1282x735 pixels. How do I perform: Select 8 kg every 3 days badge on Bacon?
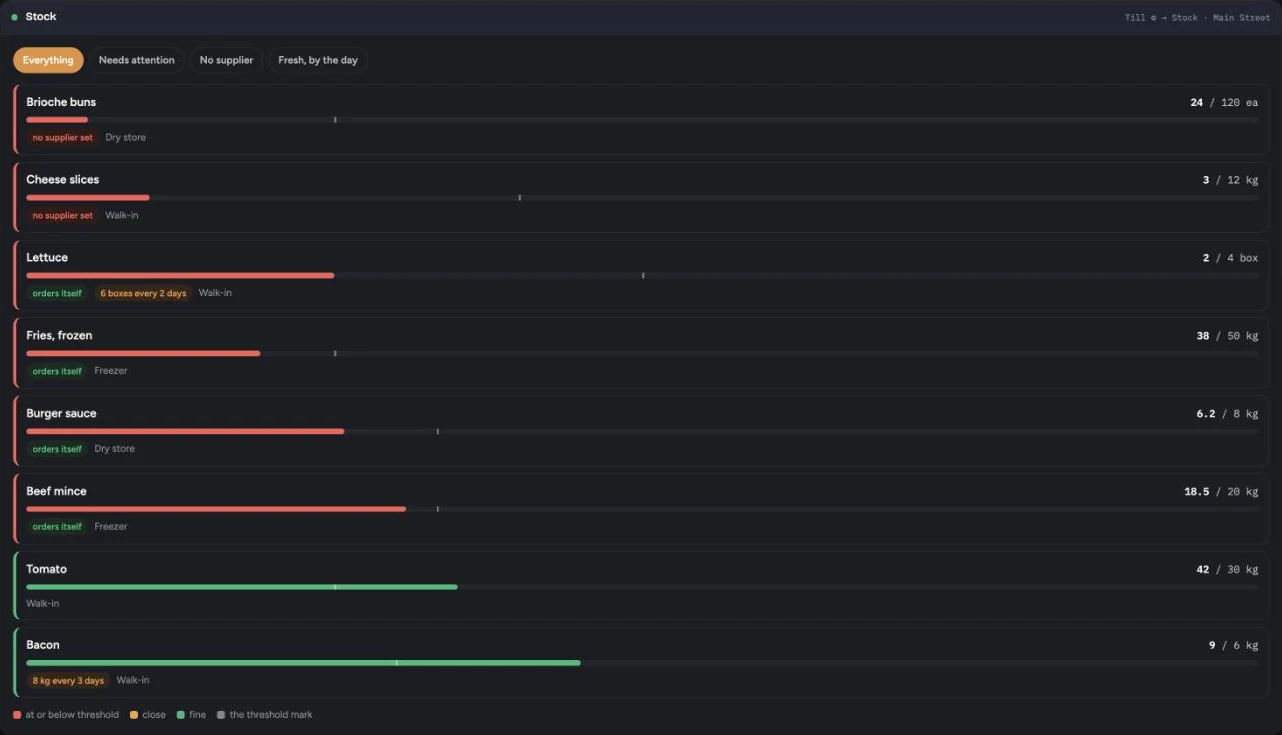(x=68, y=681)
